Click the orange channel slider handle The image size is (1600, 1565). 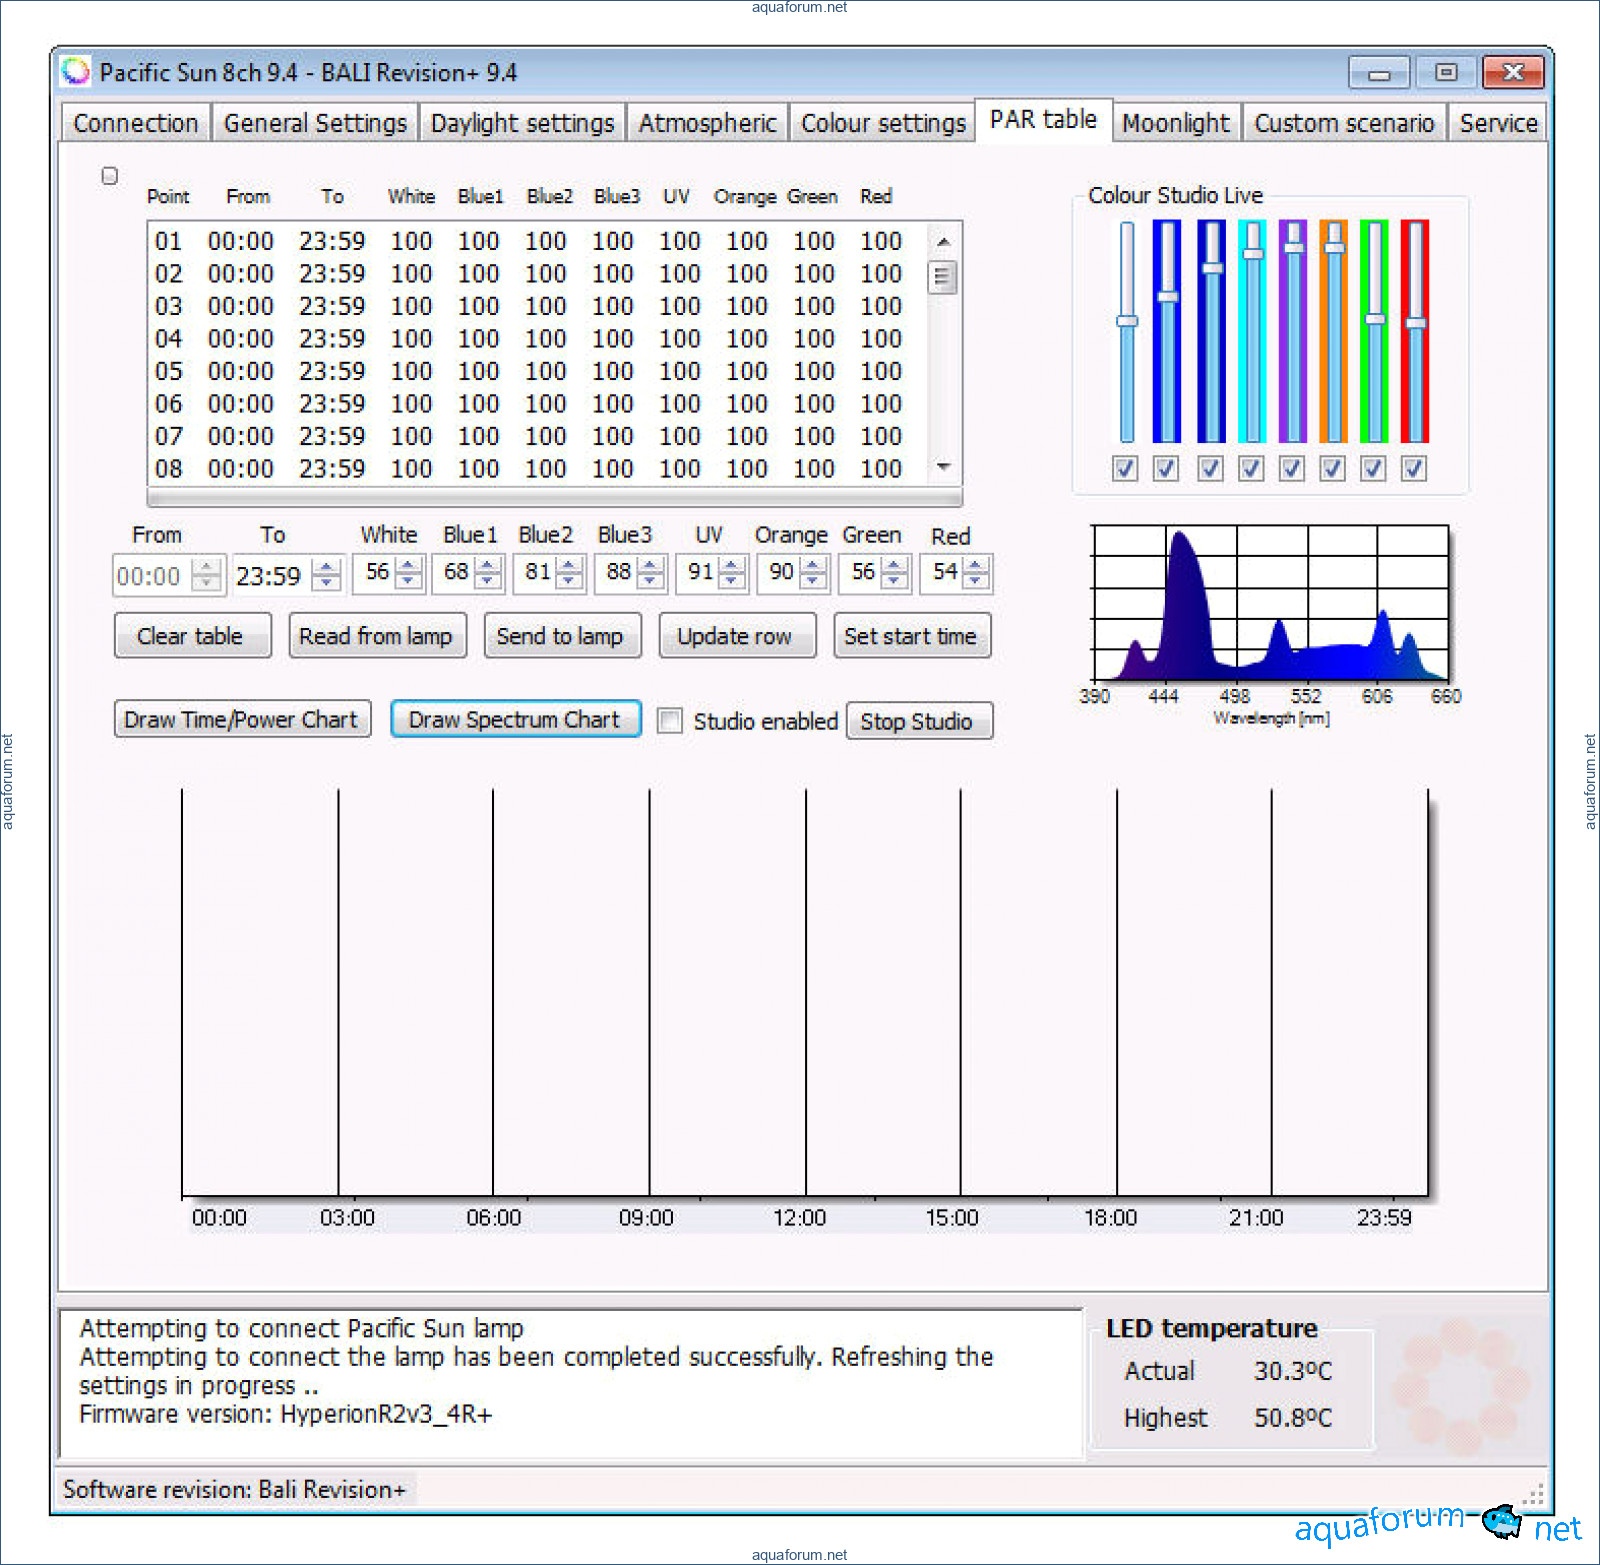pyautogui.click(x=1333, y=247)
